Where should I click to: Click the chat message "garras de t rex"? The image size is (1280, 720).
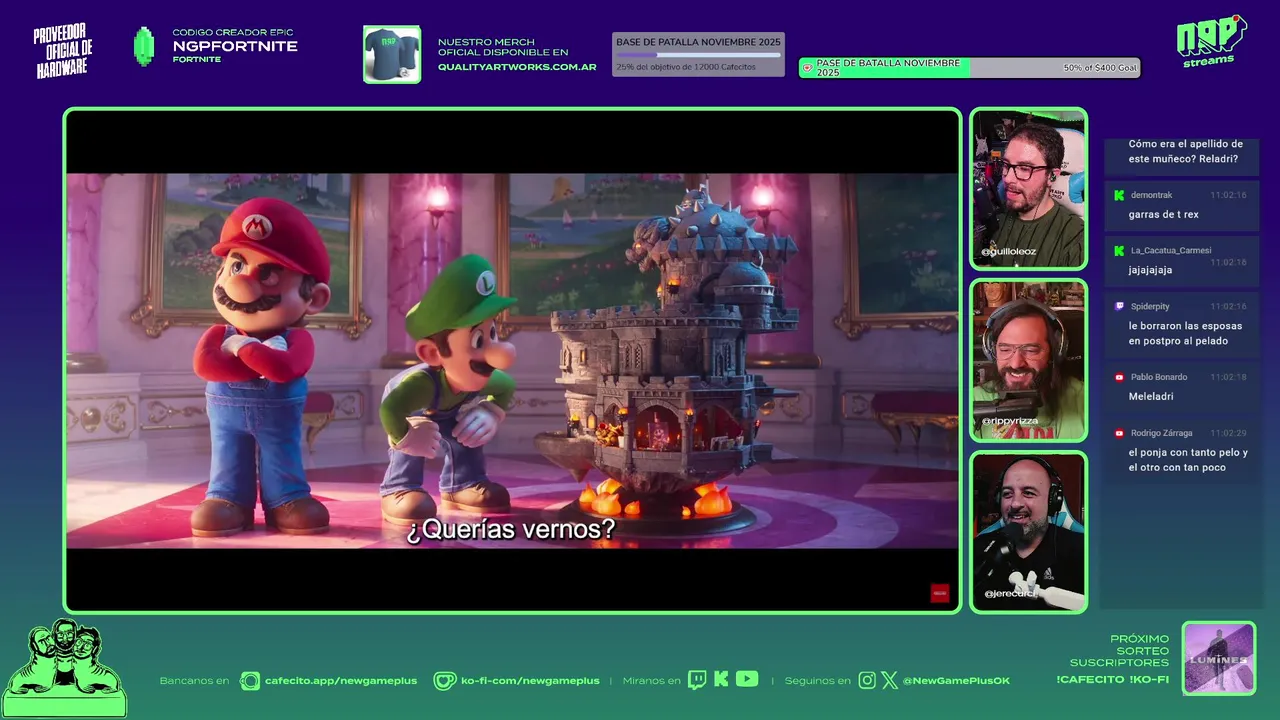click(x=1163, y=214)
